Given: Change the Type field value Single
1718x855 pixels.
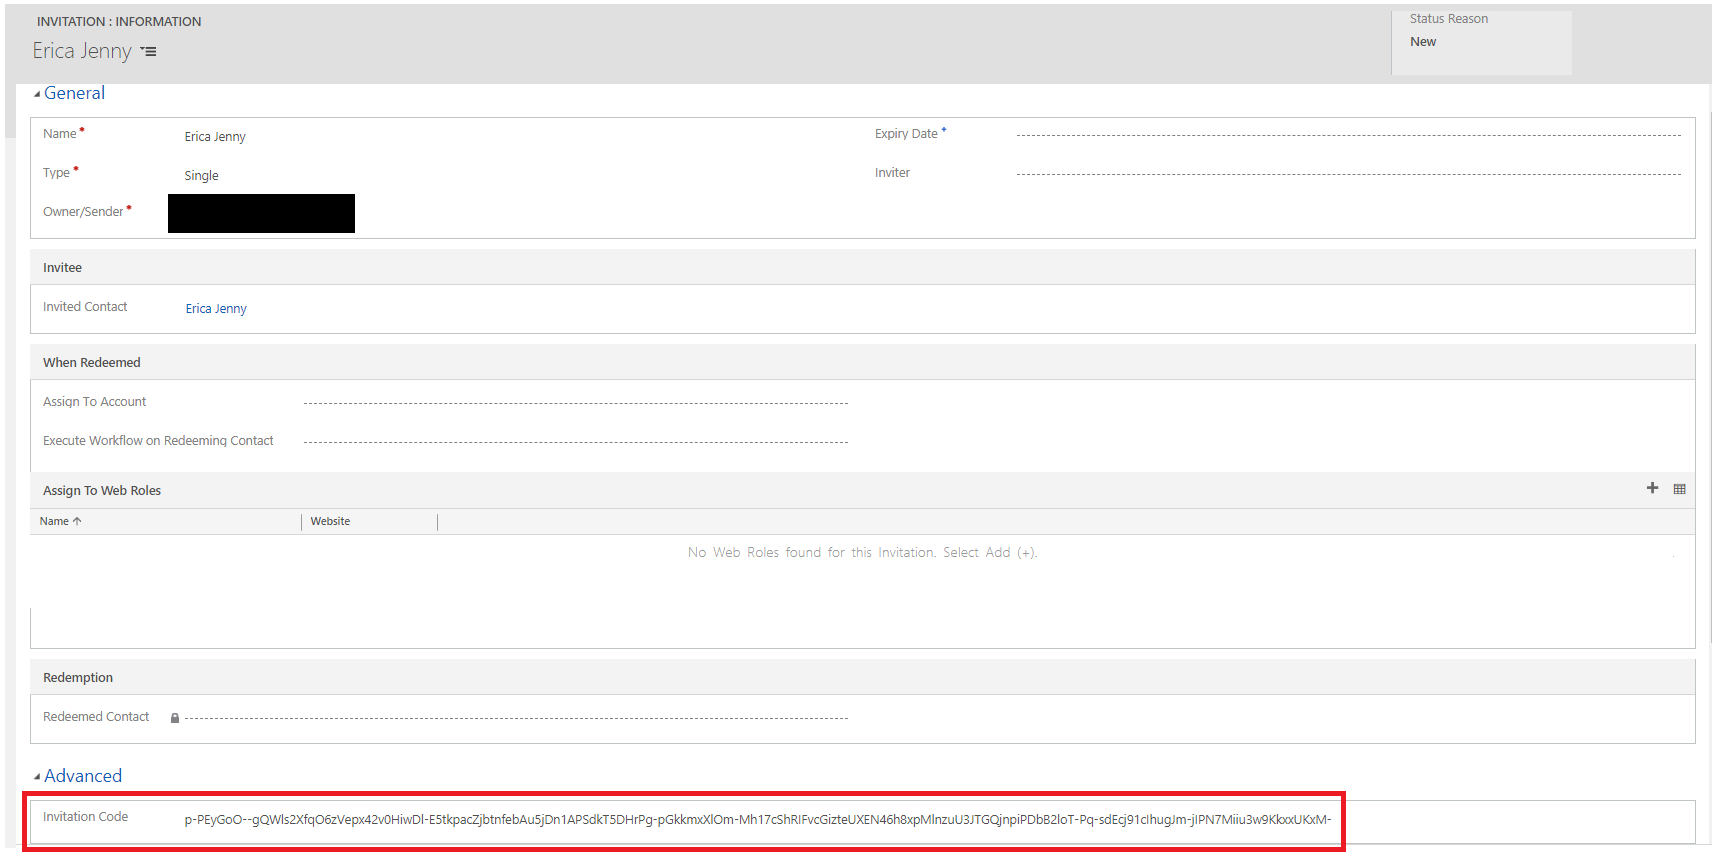Looking at the screenshot, I should (201, 176).
